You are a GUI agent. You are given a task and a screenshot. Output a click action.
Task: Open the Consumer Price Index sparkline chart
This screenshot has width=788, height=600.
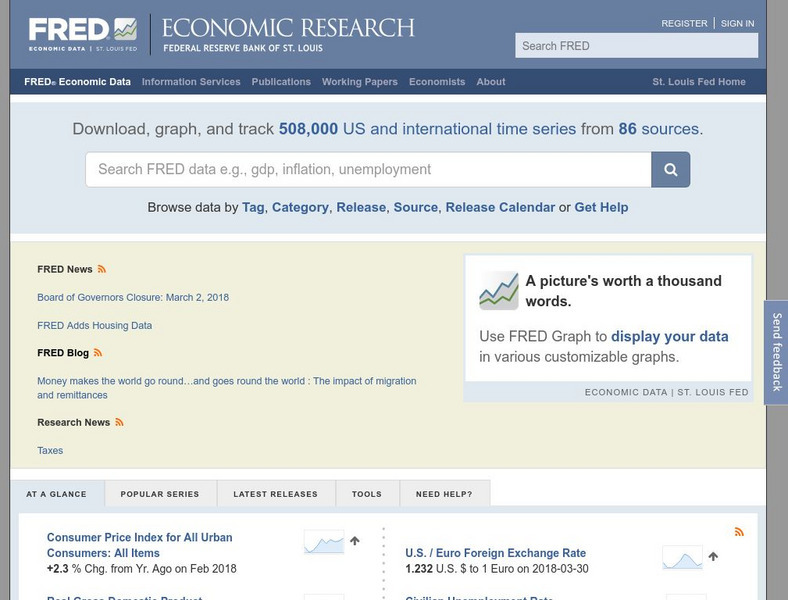coord(323,542)
